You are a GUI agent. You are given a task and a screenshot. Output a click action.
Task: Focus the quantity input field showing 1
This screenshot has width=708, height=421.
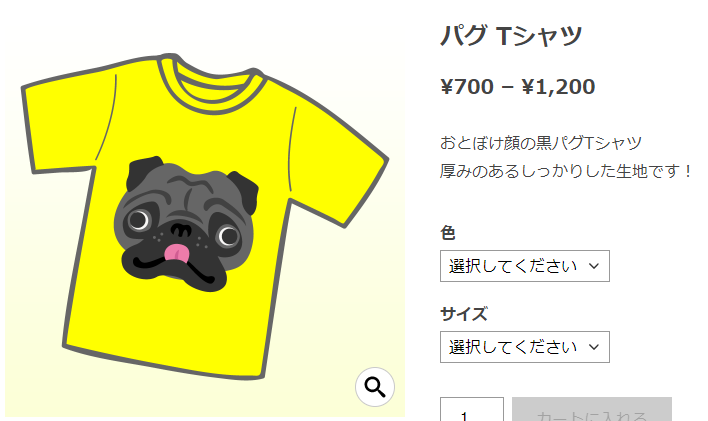472,409
